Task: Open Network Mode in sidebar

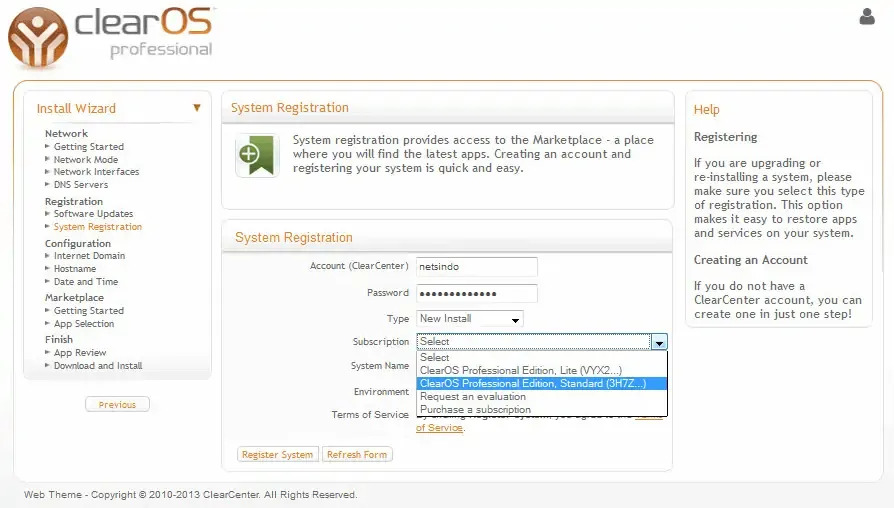Action: click(x=85, y=160)
